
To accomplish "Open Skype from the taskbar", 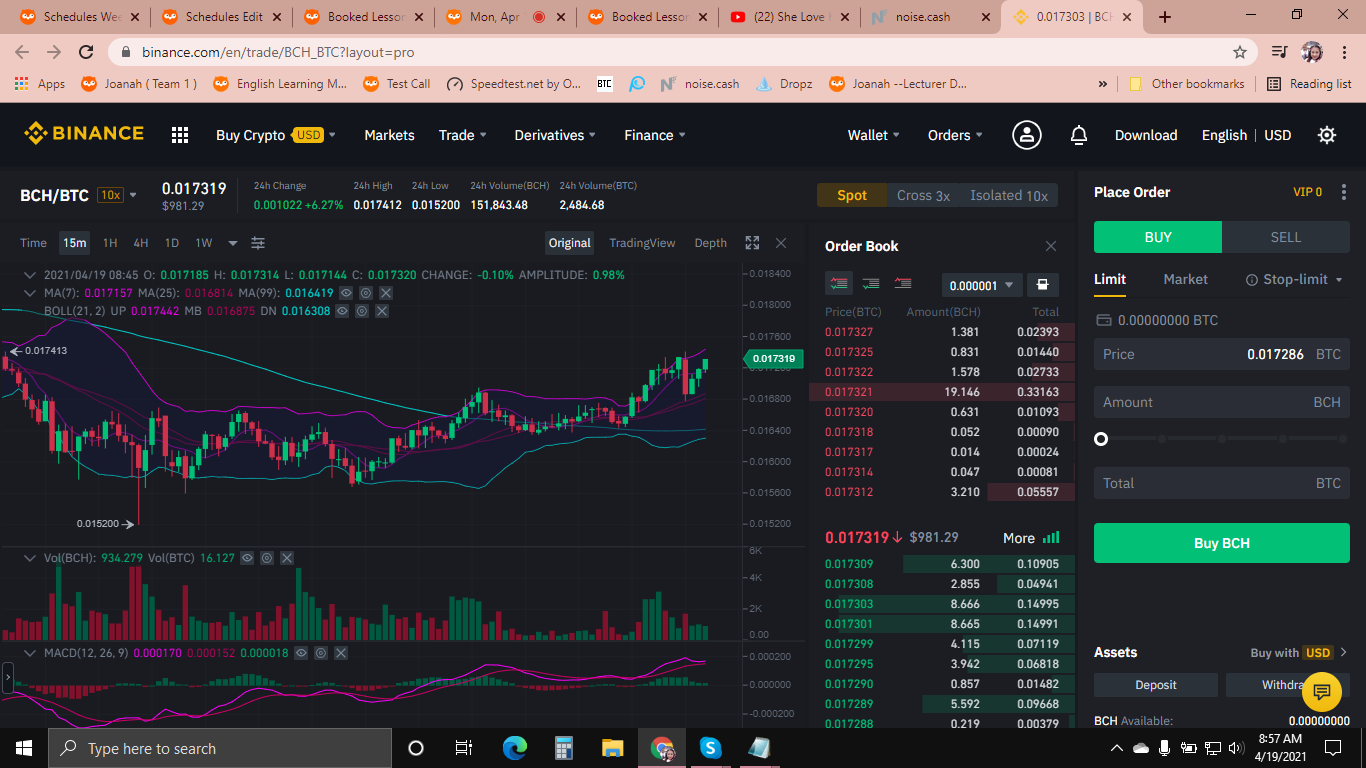I will click(711, 748).
